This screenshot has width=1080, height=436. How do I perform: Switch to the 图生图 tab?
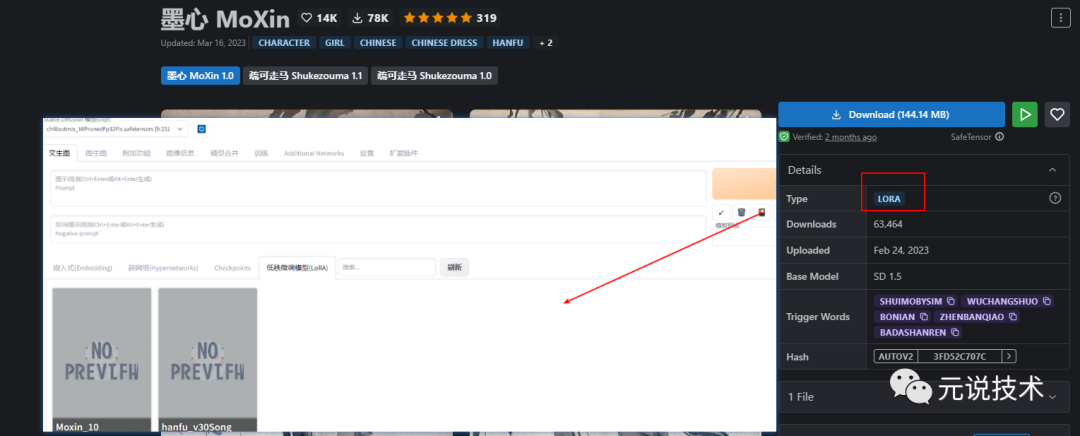tap(95, 153)
